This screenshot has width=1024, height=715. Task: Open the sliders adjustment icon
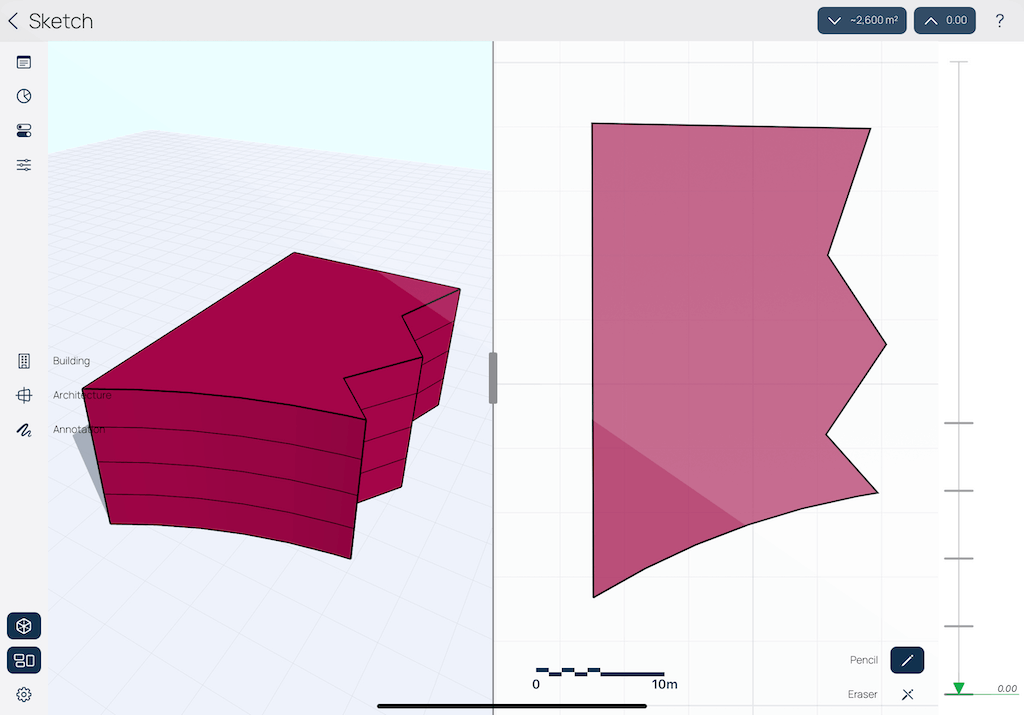[24, 165]
